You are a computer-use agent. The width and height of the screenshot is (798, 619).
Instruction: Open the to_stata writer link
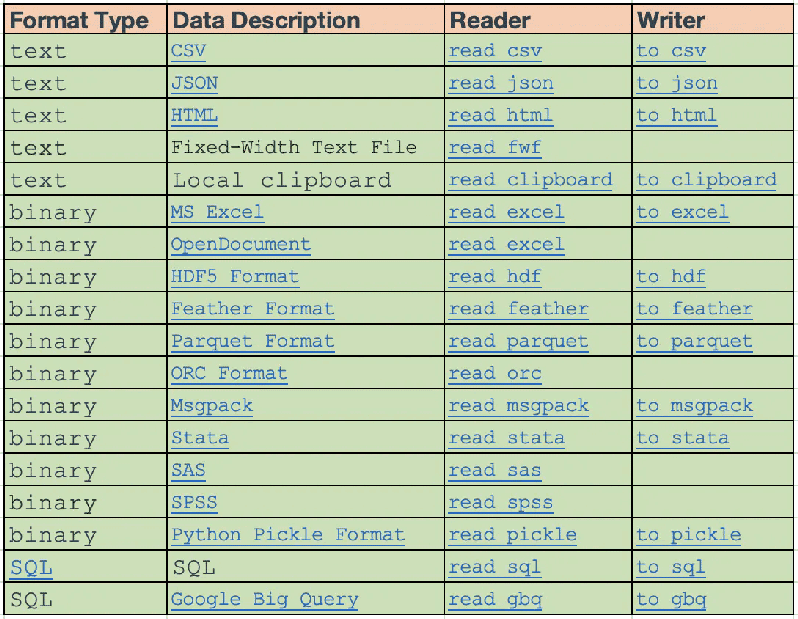[x=682, y=438]
